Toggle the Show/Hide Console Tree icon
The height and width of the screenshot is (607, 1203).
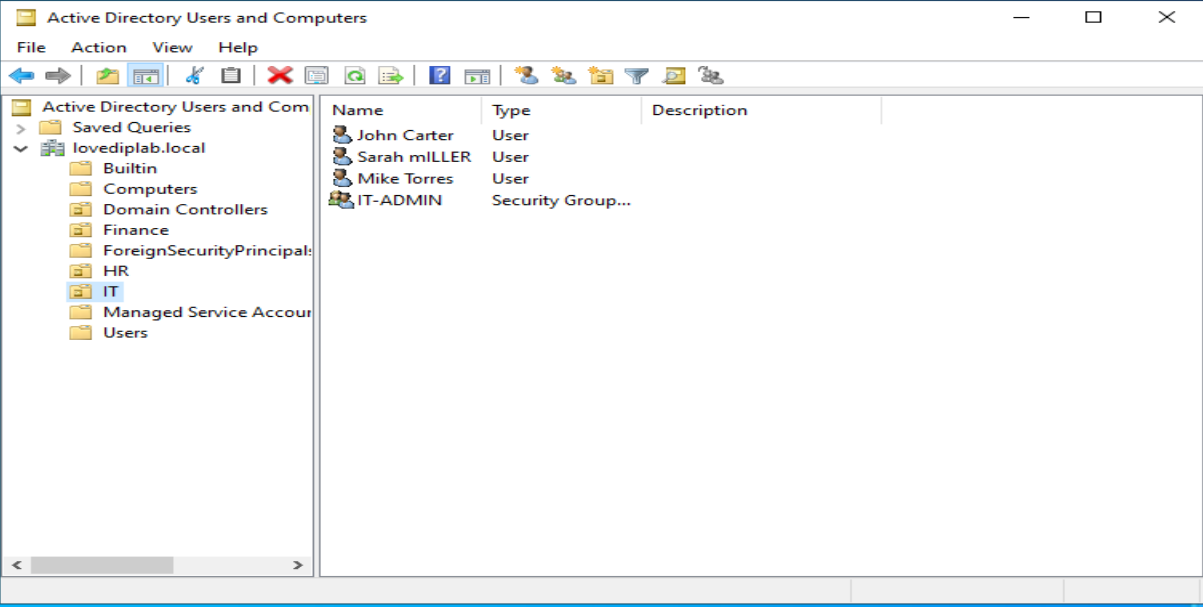coord(146,76)
